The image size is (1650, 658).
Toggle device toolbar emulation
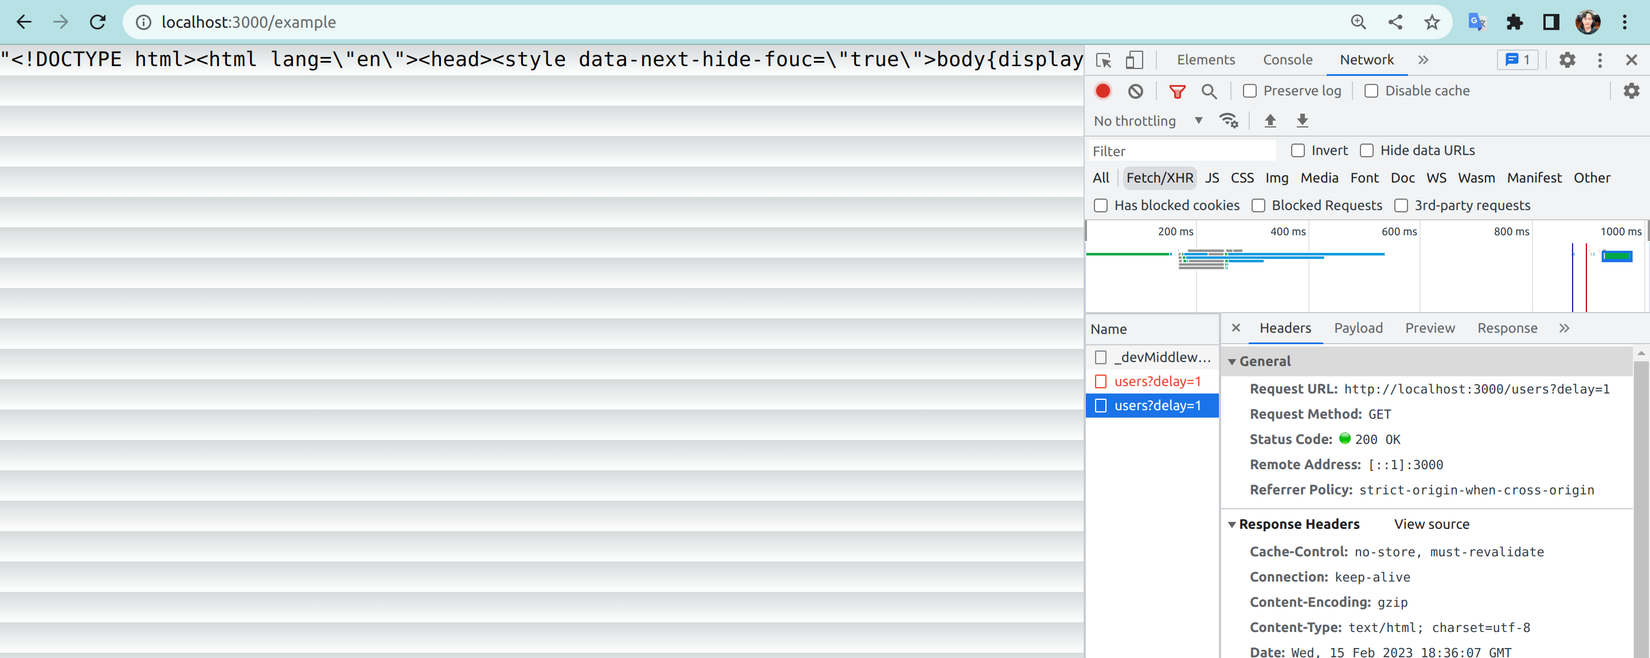[1135, 60]
